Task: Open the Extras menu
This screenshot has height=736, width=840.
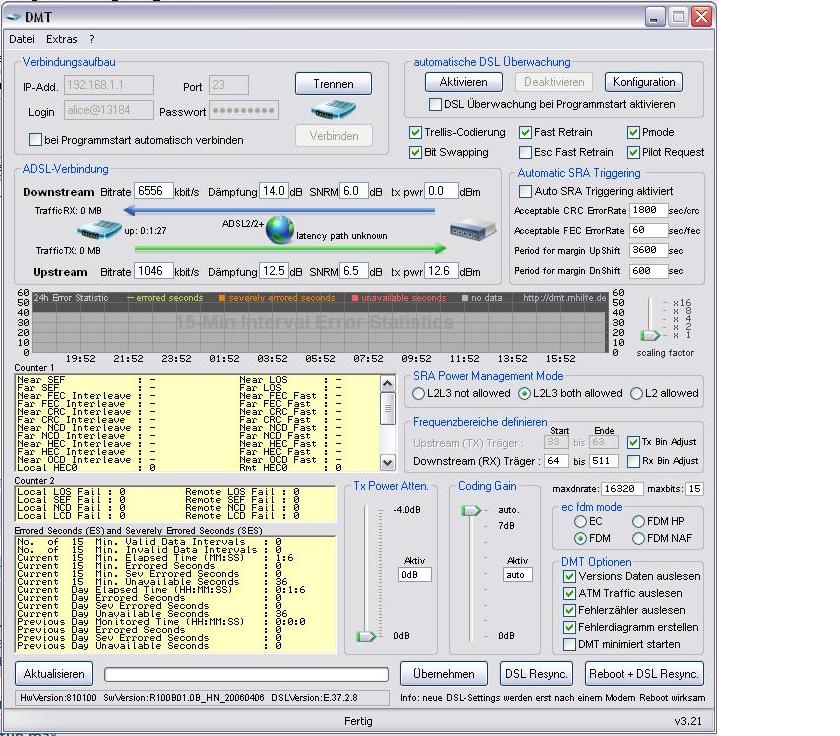Action: (61, 39)
